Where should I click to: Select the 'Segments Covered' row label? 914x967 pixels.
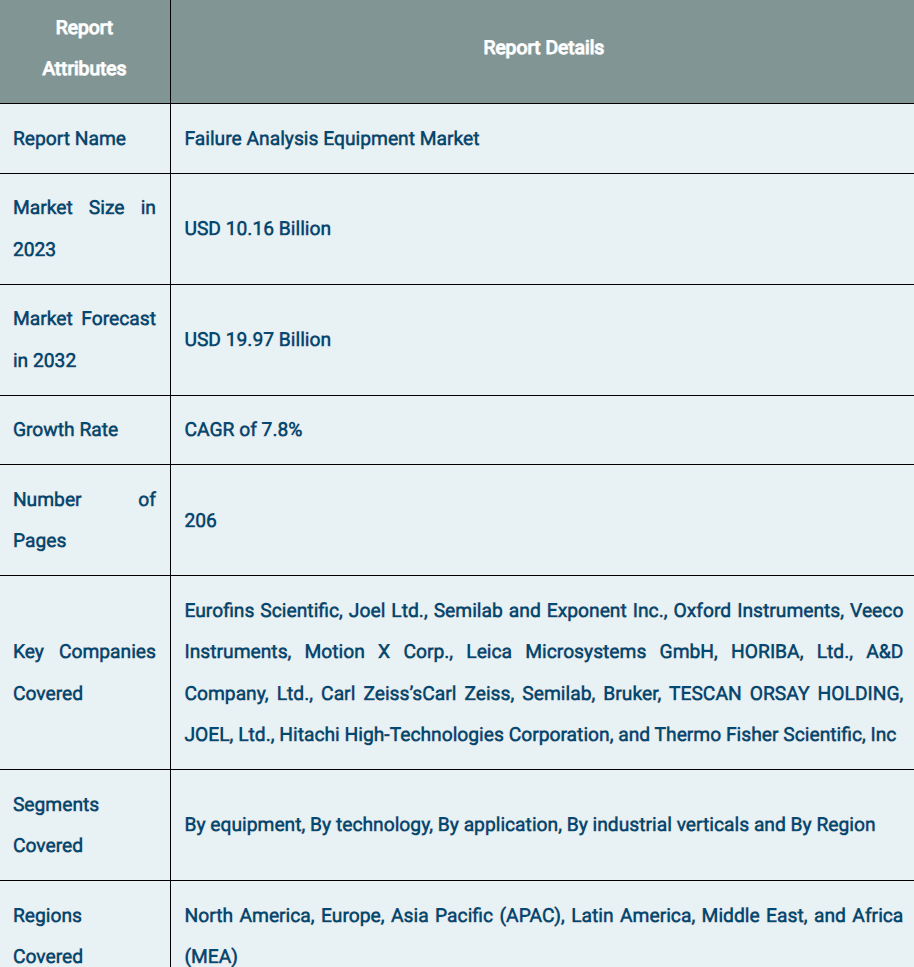coord(56,825)
